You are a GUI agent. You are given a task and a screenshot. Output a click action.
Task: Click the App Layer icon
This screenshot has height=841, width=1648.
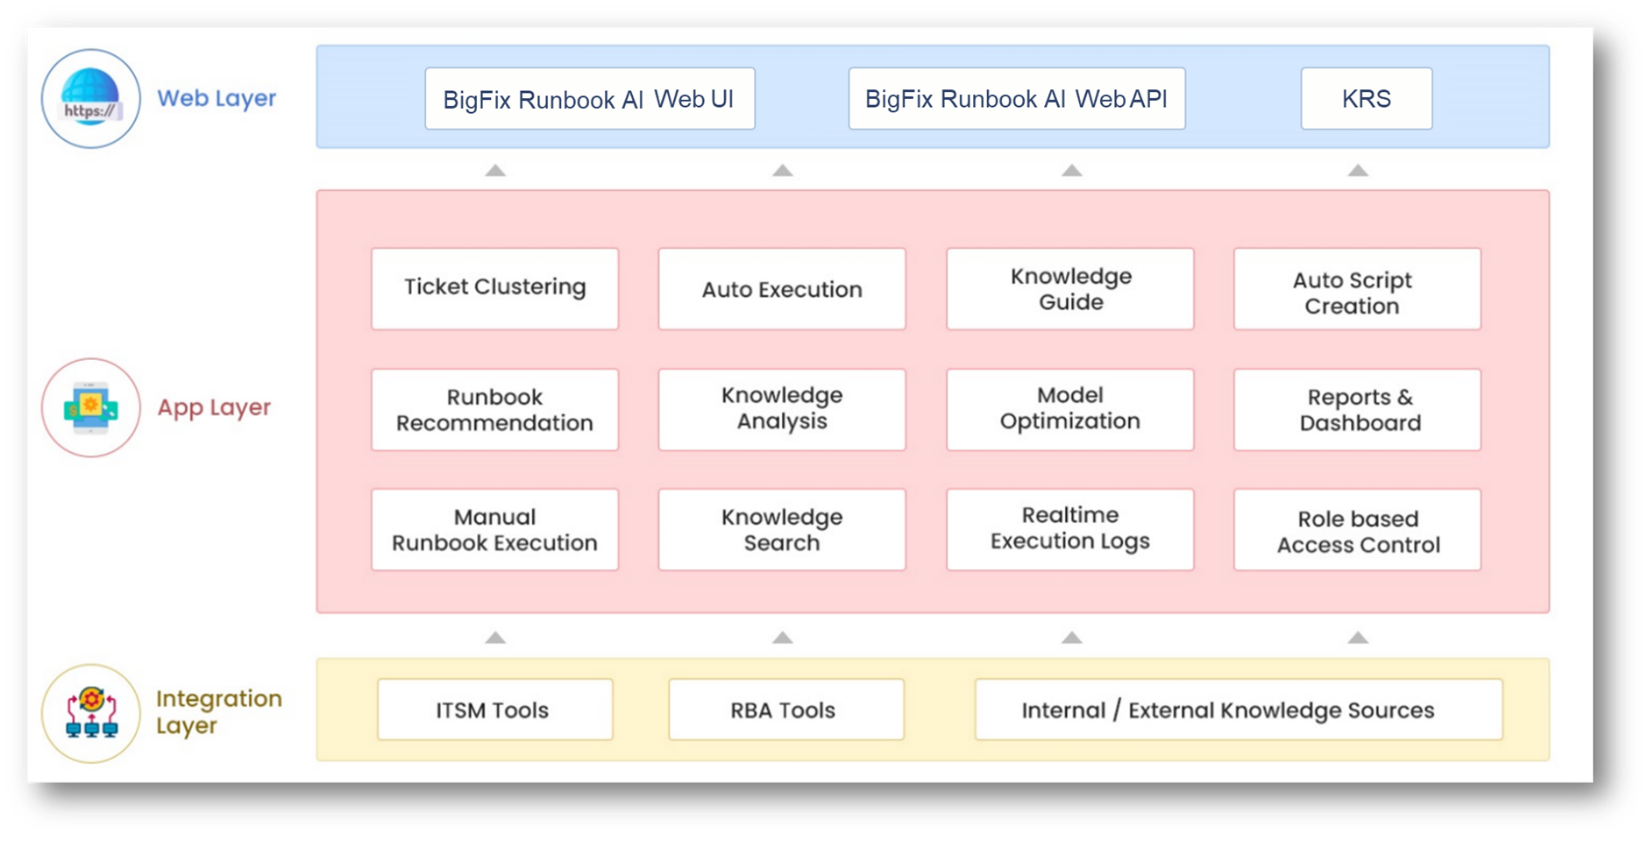point(91,408)
